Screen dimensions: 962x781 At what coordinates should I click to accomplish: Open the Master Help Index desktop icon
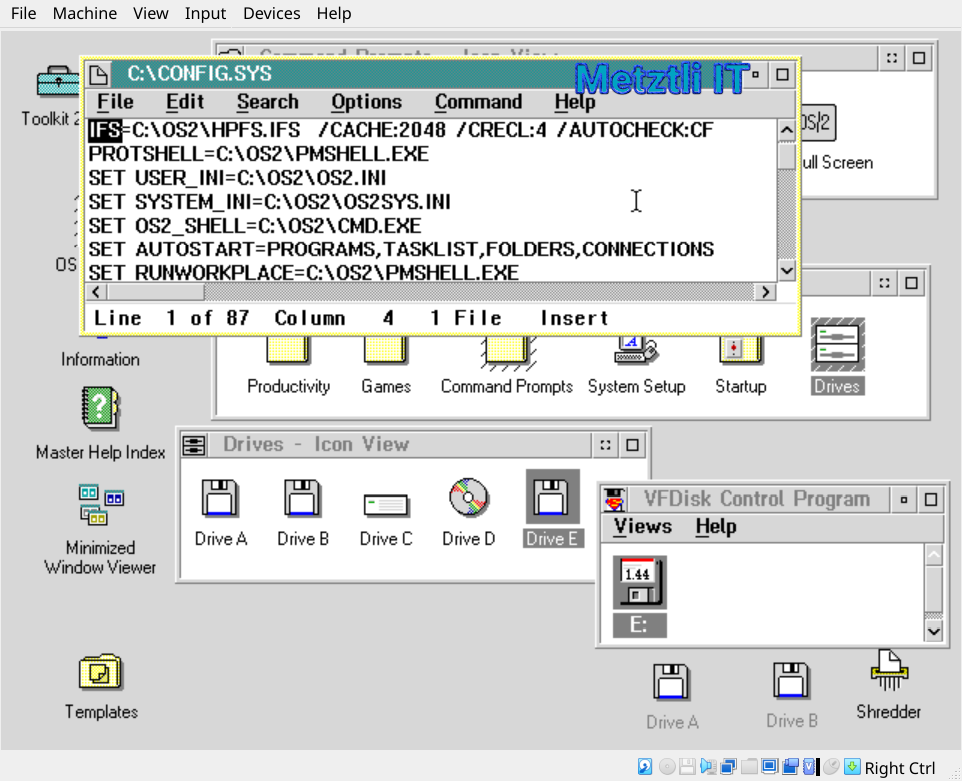[x=101, y=407]
